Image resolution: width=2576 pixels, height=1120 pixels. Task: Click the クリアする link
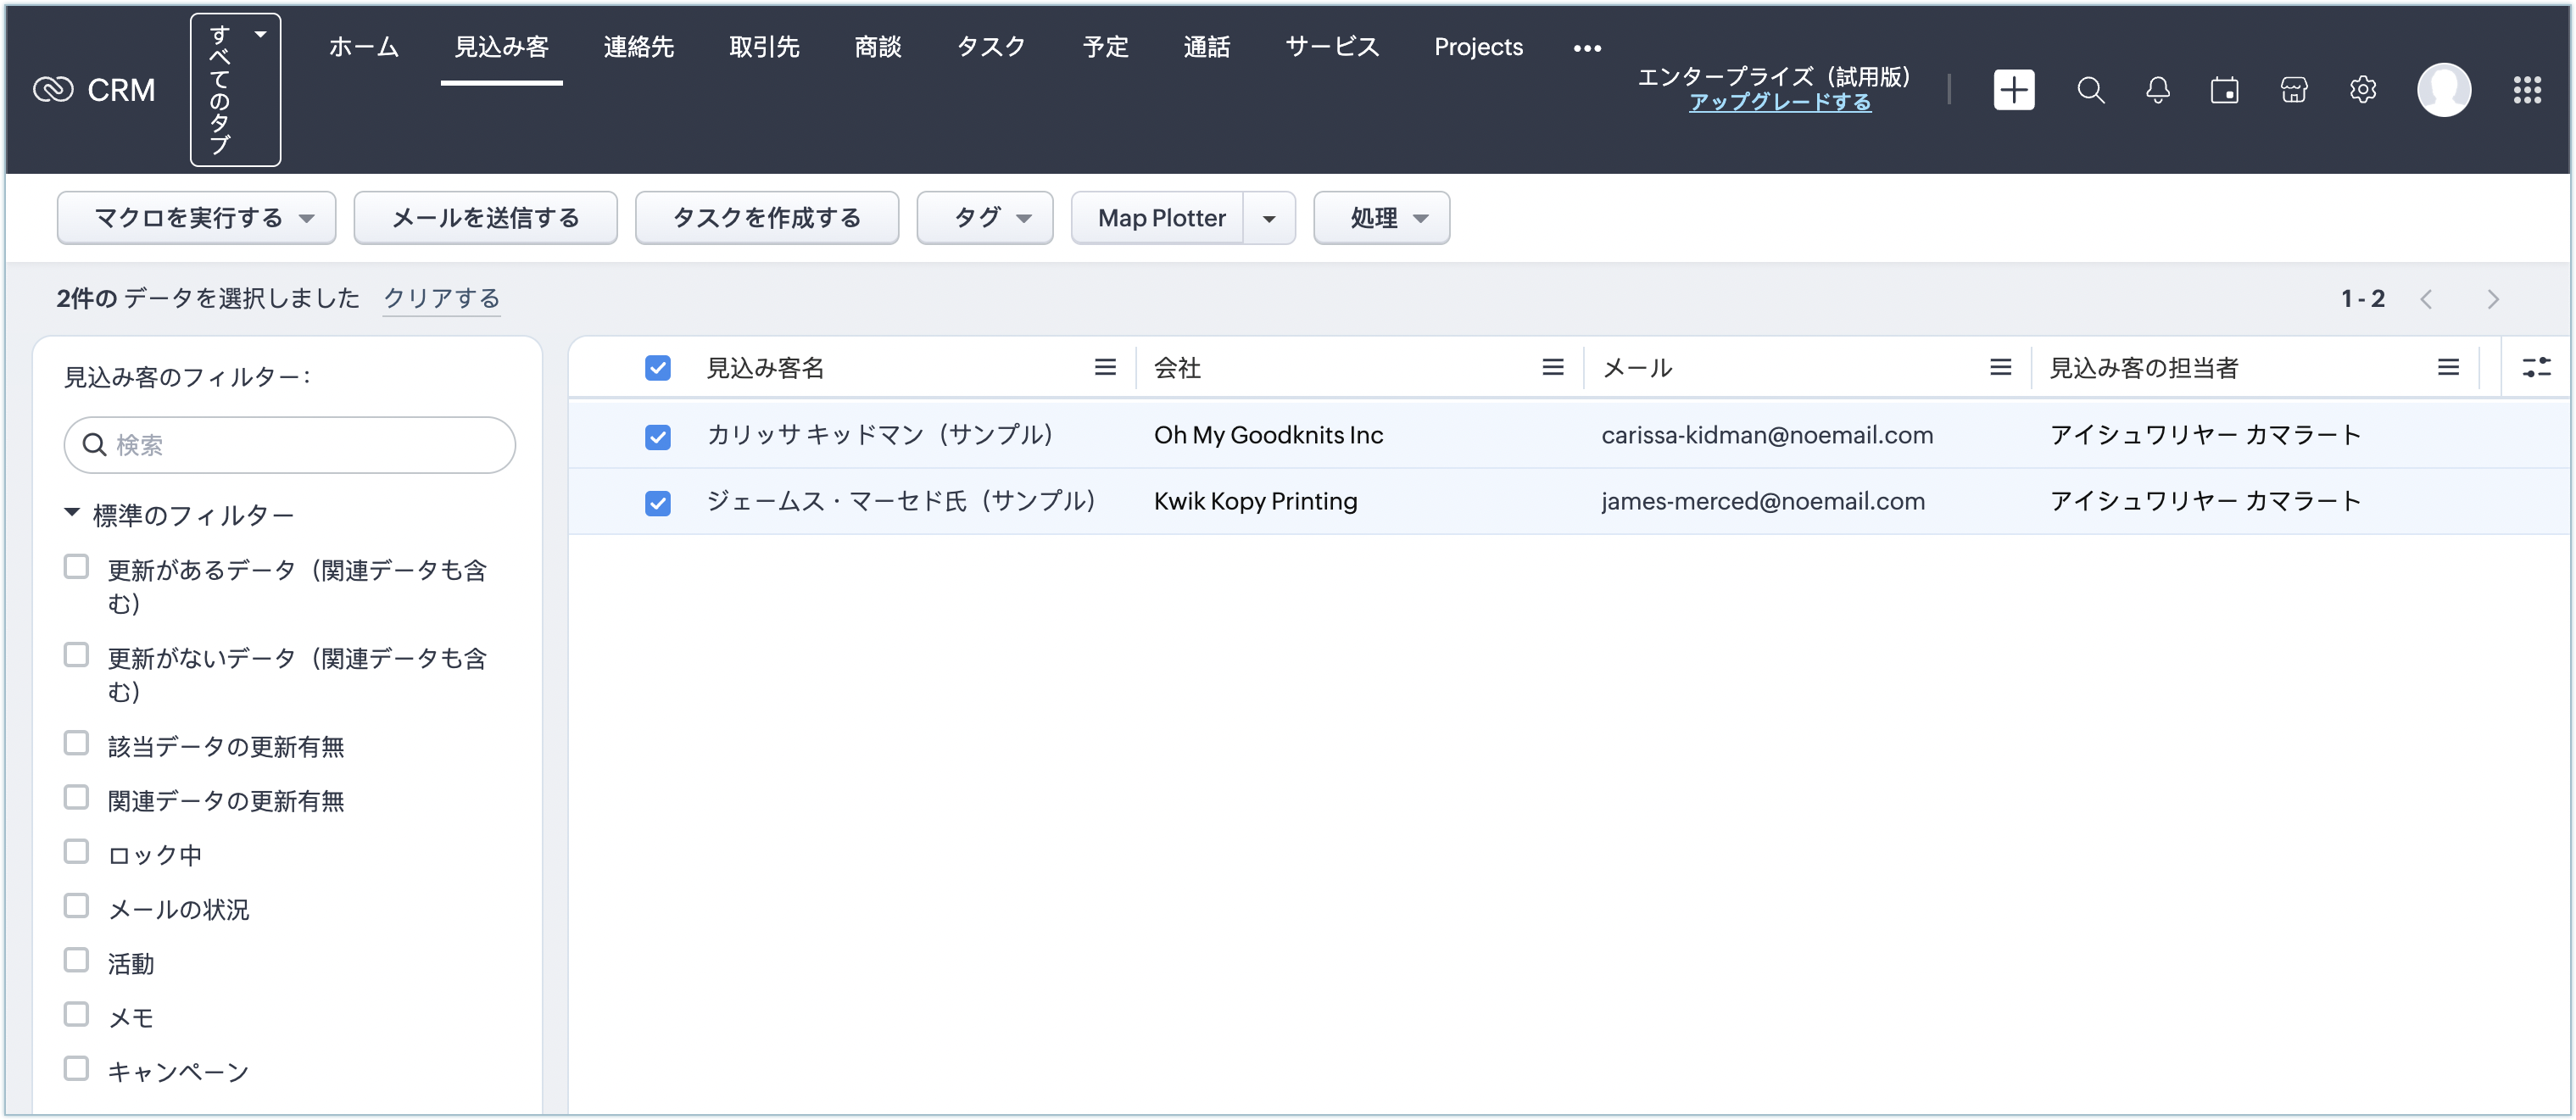tap(441, 298)
